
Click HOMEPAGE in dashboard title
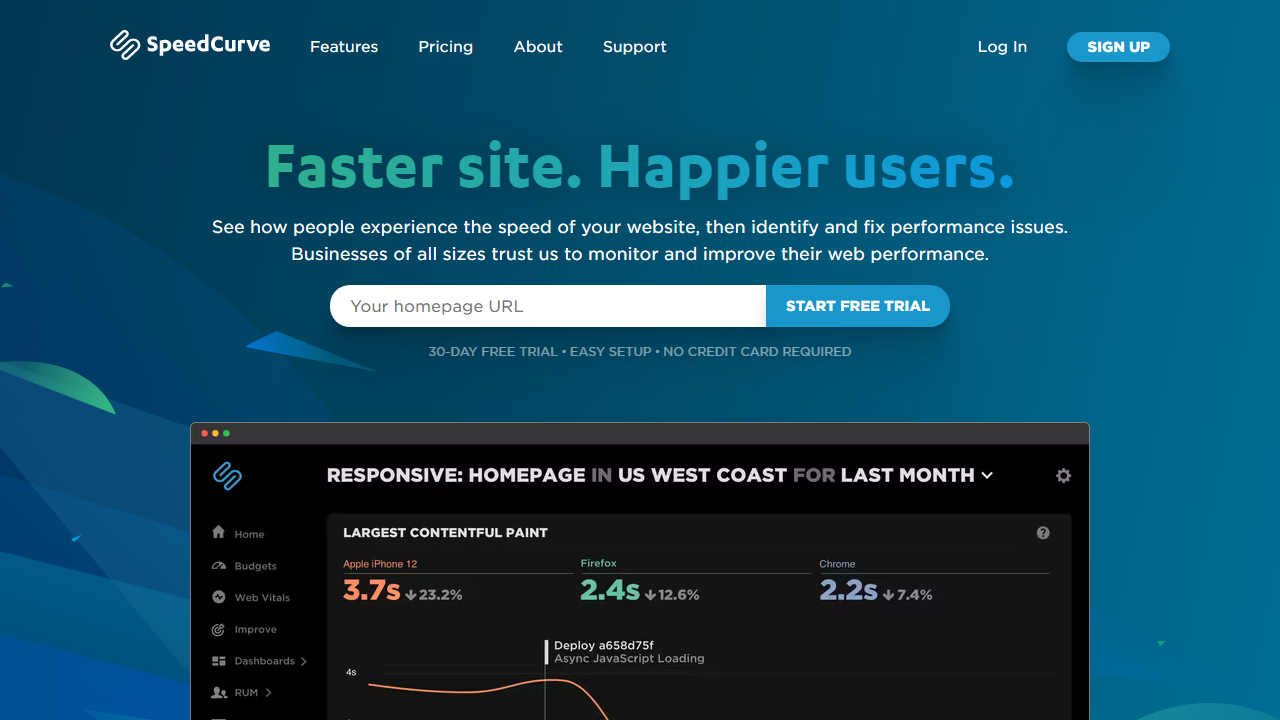(x=527, y=475)
